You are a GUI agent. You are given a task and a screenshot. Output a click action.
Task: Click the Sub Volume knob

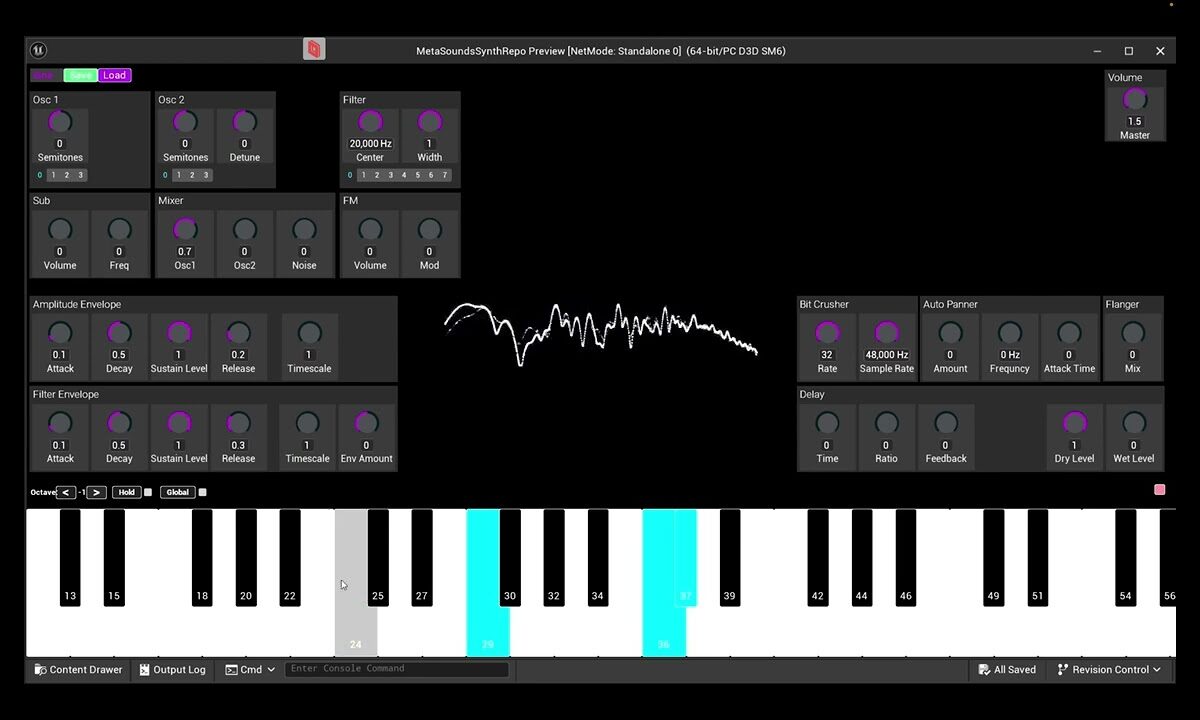[60, 230]
